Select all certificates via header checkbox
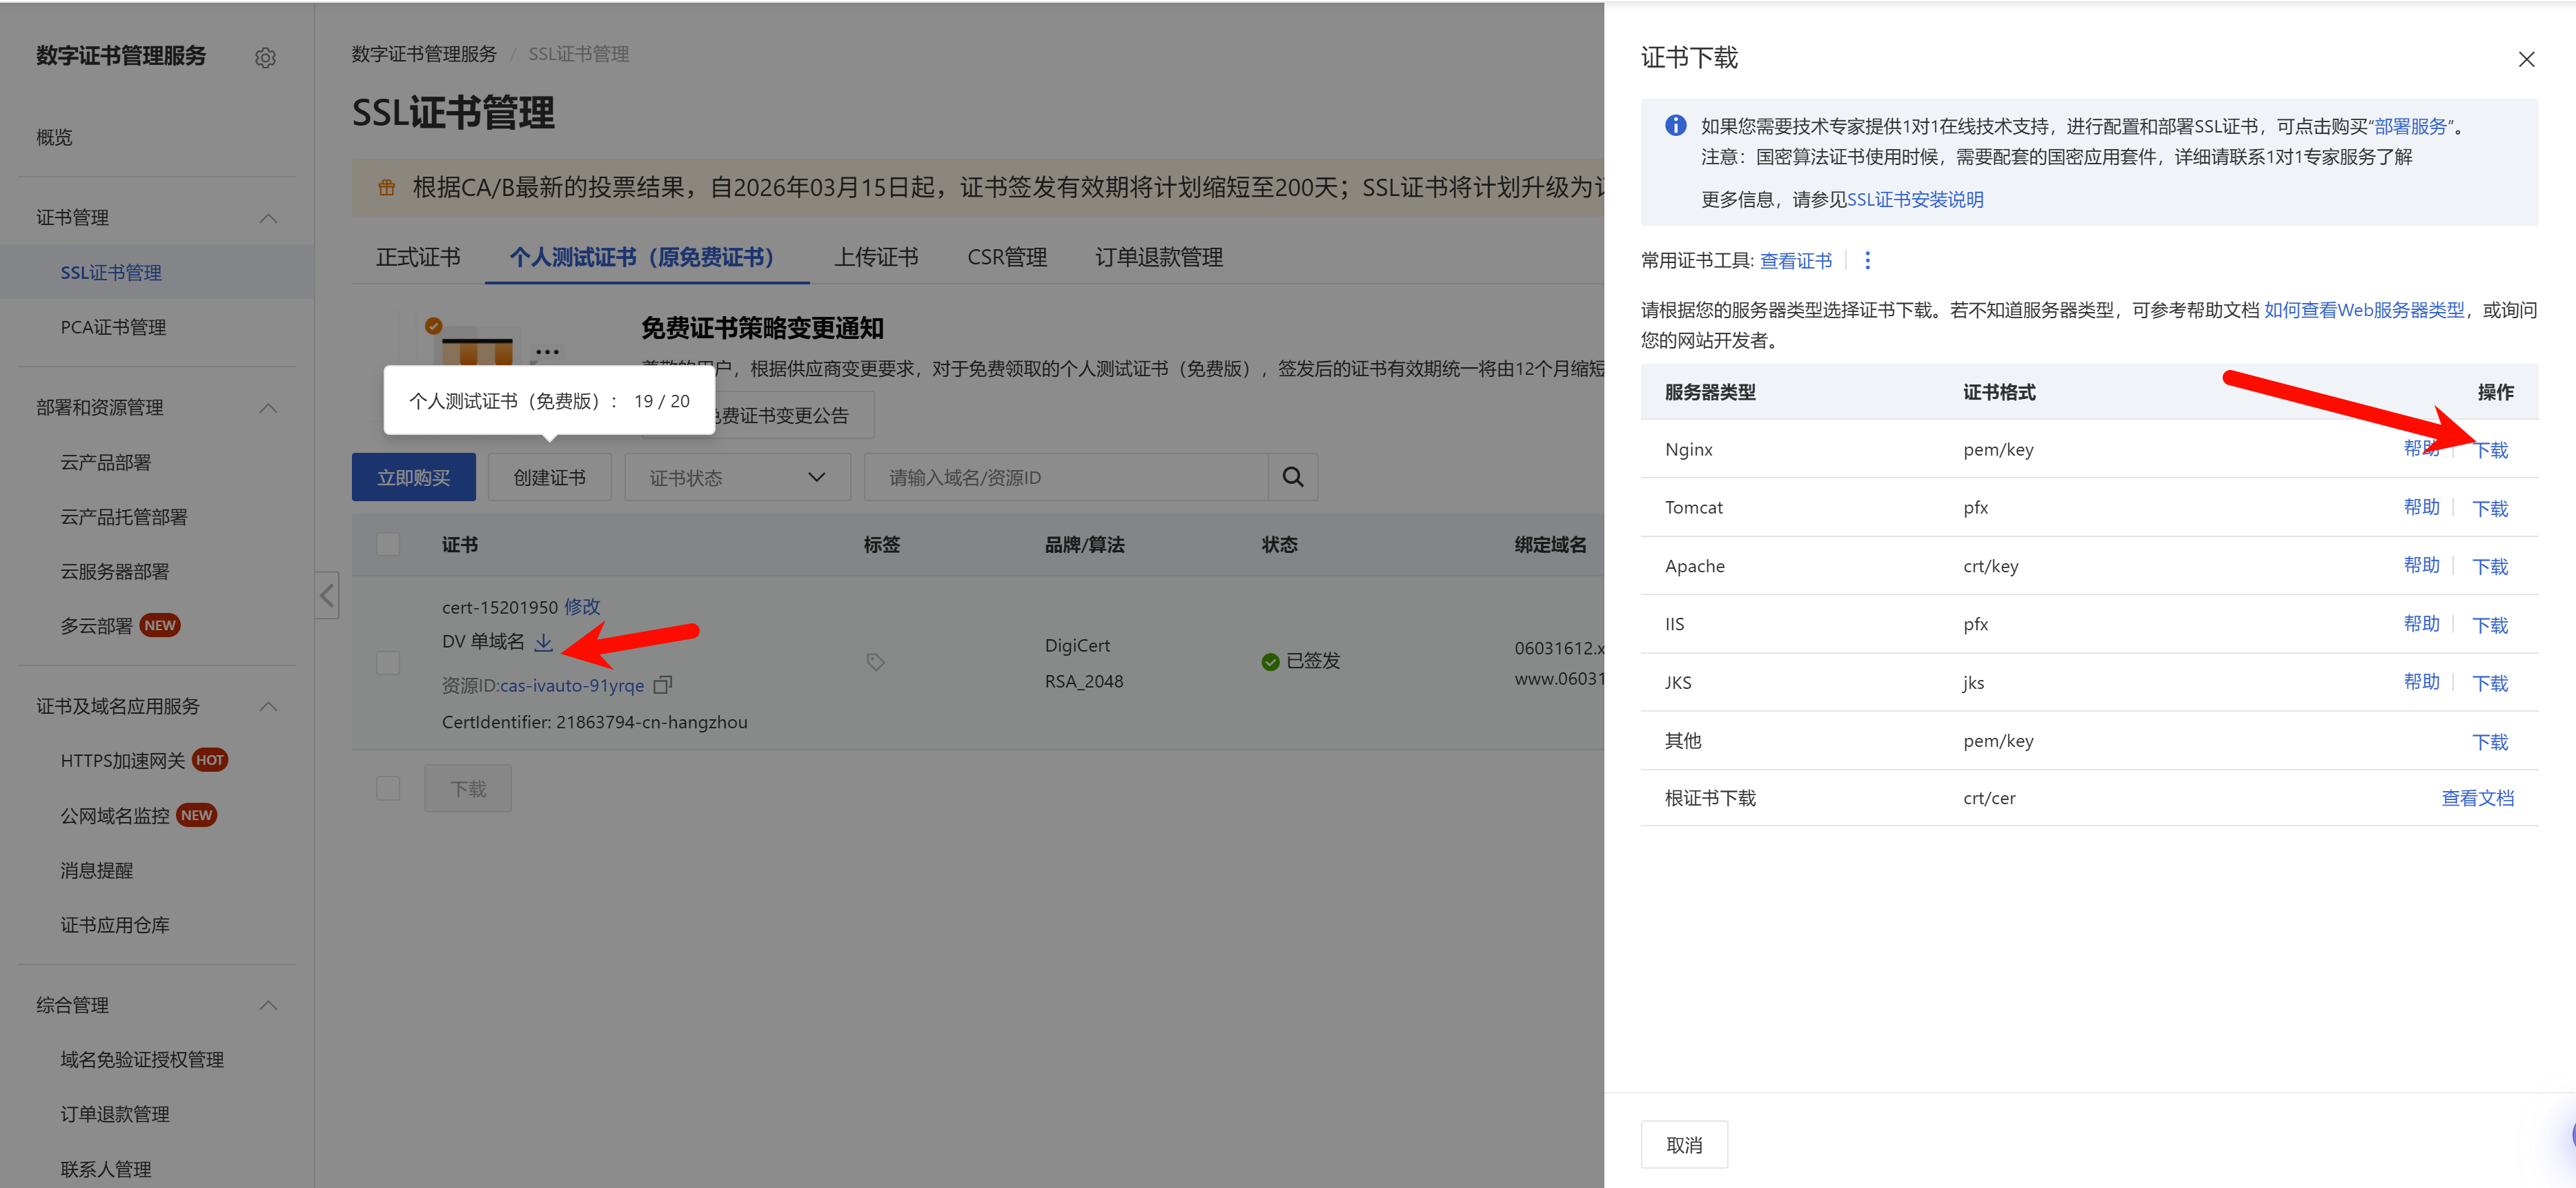Screen dimensions: 2576x1188 388,544
